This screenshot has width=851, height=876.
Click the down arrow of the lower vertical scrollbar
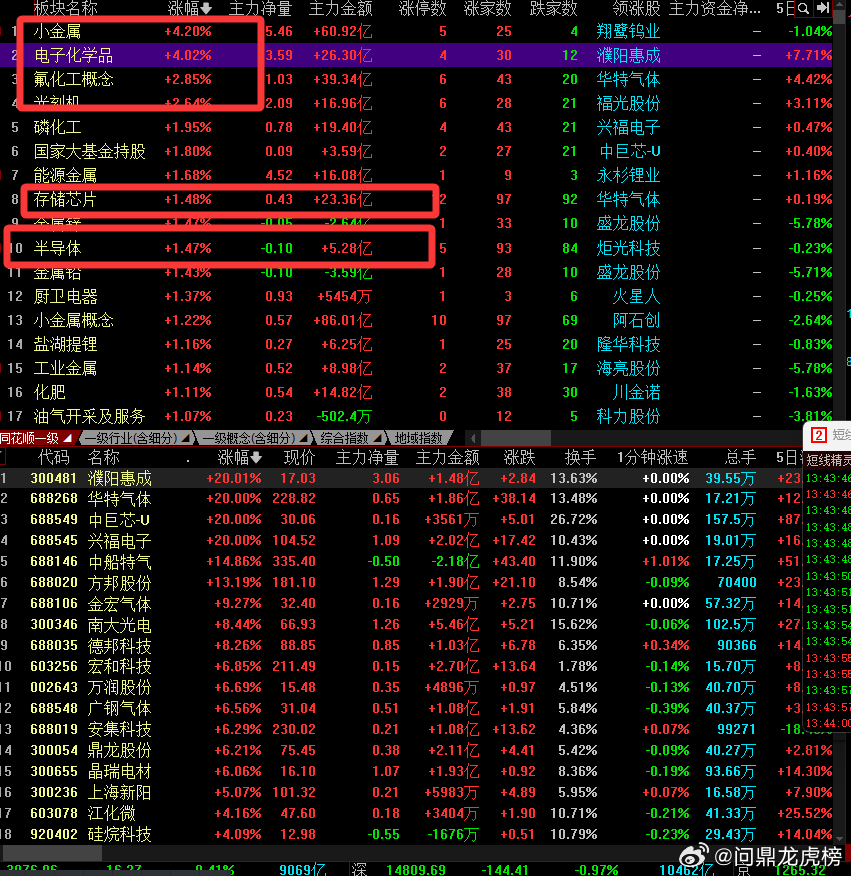(x=840, y=839)
